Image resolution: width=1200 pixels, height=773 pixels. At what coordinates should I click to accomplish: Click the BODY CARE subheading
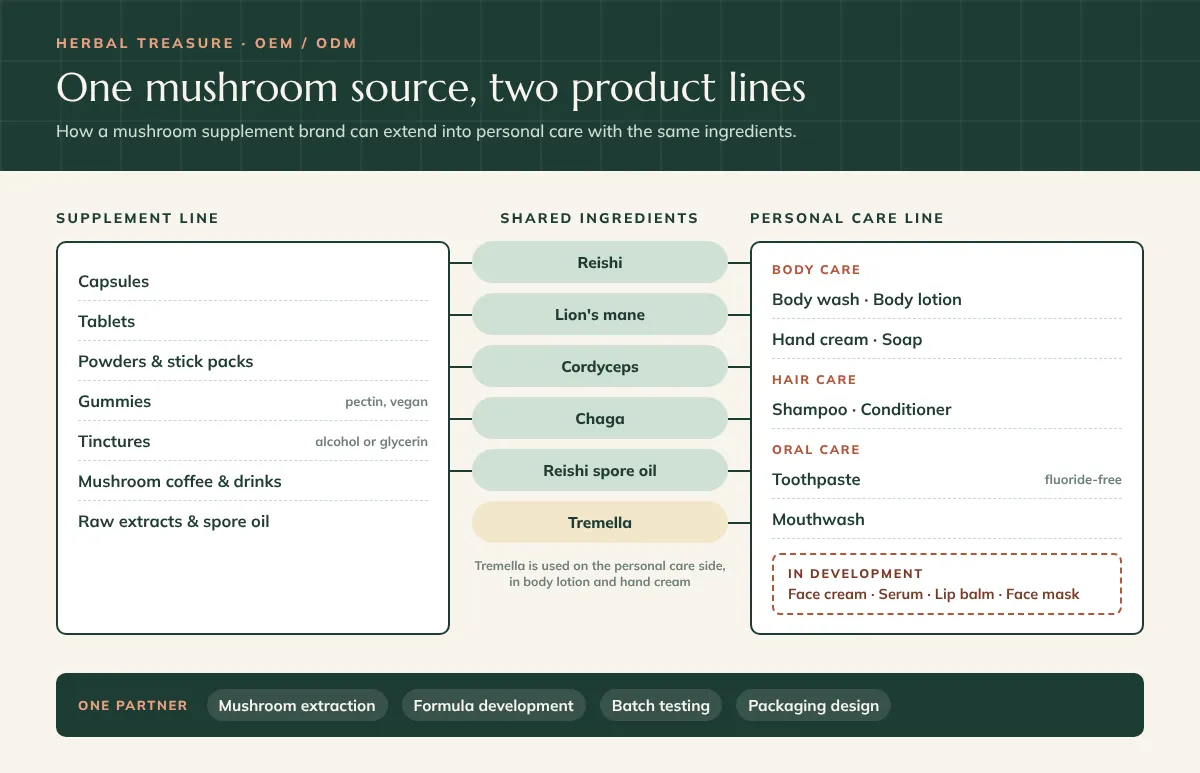pos(816,270)
